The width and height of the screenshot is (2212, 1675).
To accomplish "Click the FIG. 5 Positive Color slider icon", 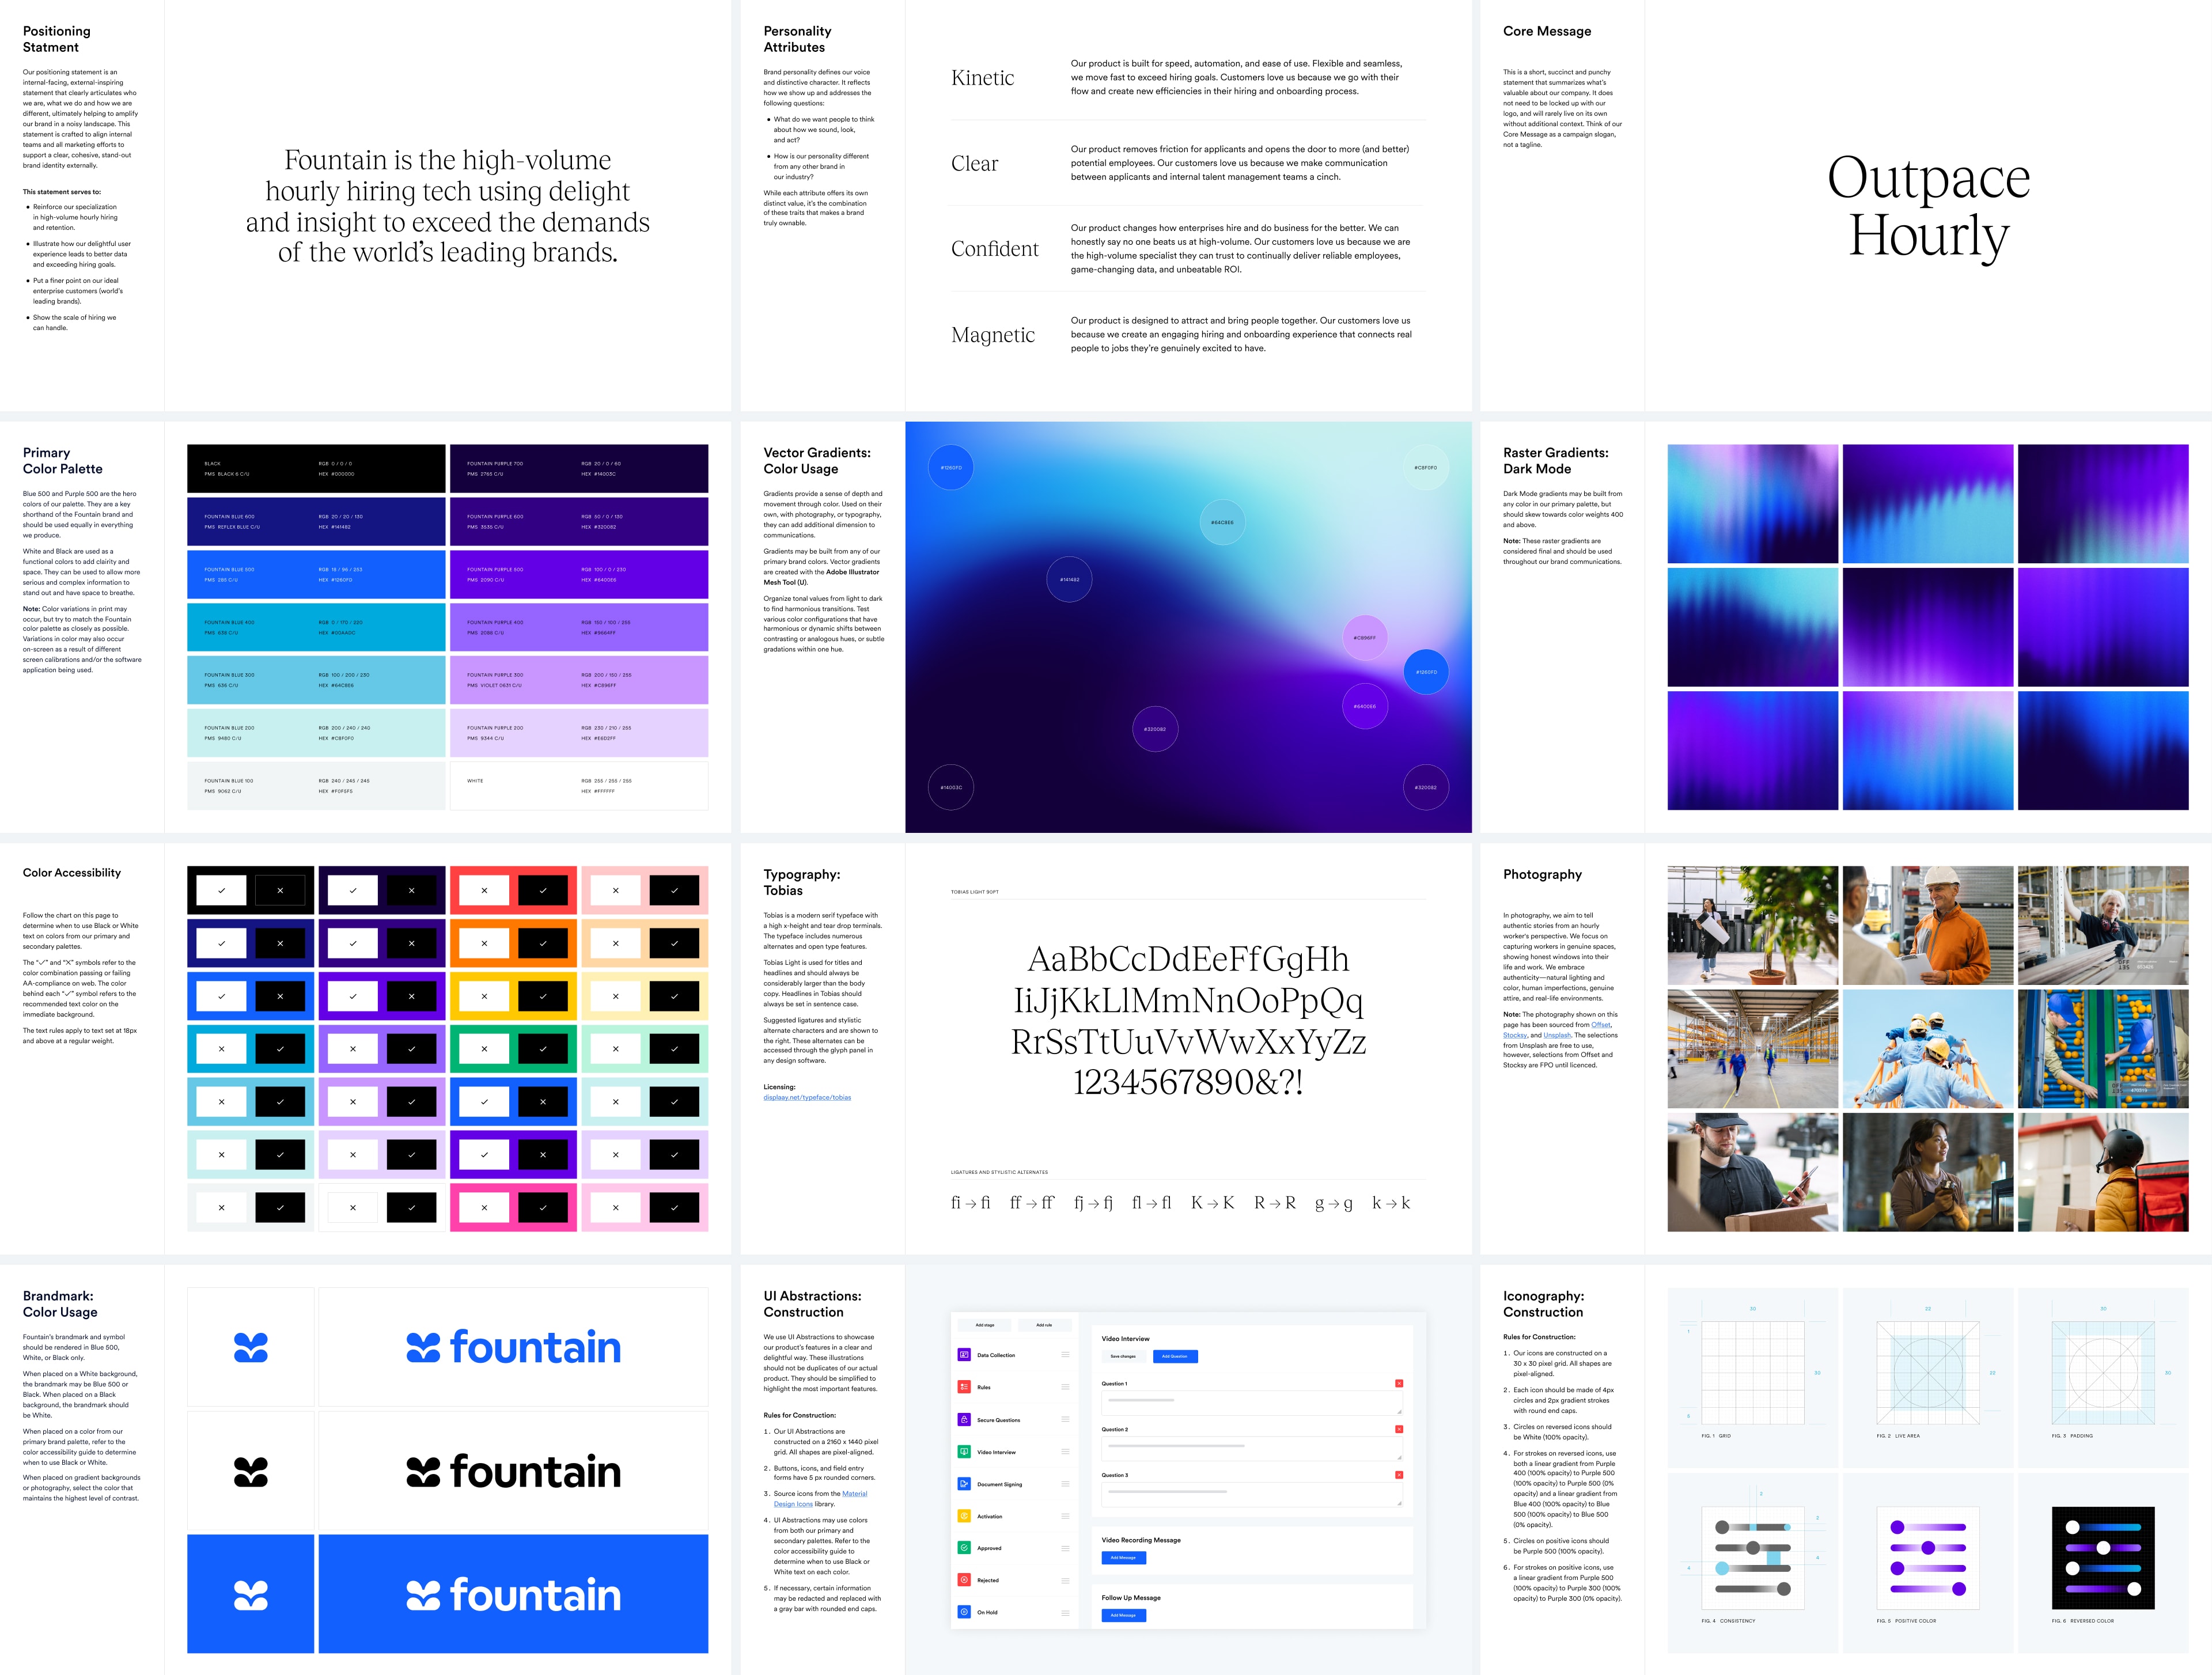I will point(1928,1557).
